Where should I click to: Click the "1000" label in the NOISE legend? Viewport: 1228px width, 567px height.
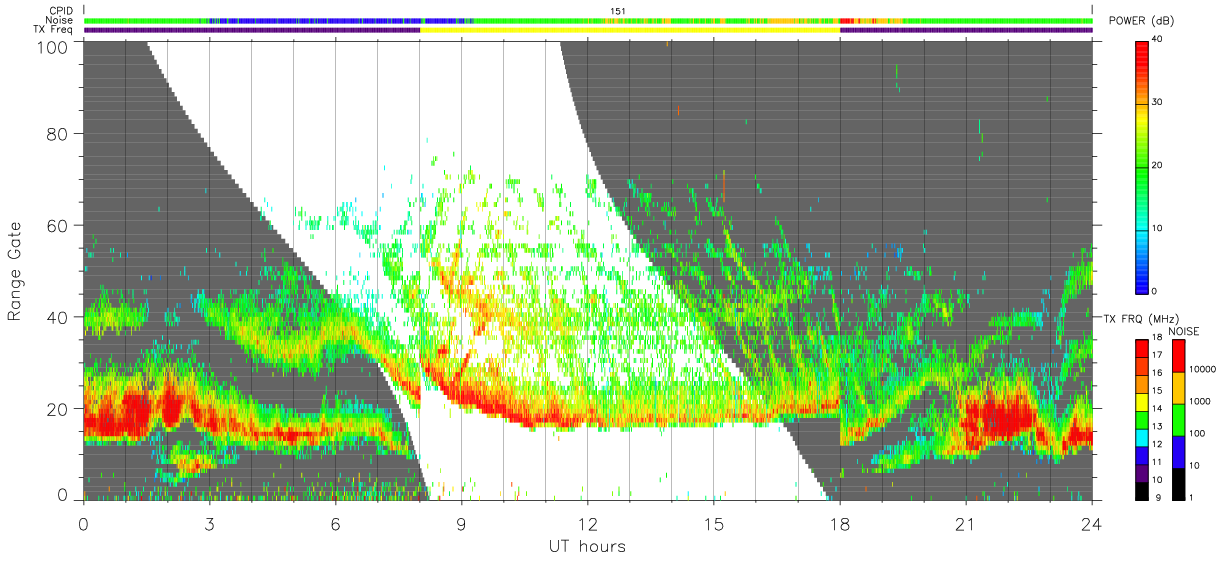coord(1198,402)
